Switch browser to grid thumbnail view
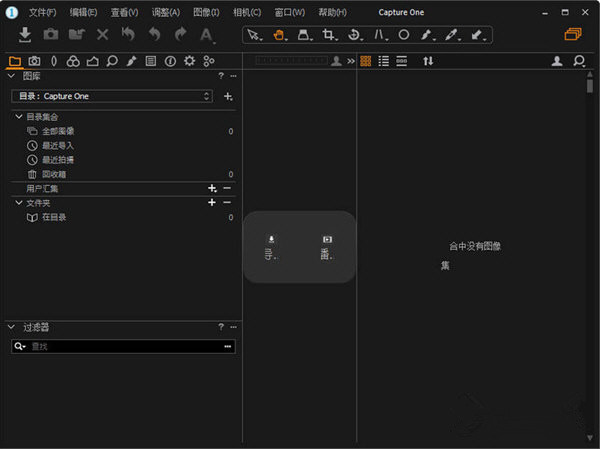 366,61
